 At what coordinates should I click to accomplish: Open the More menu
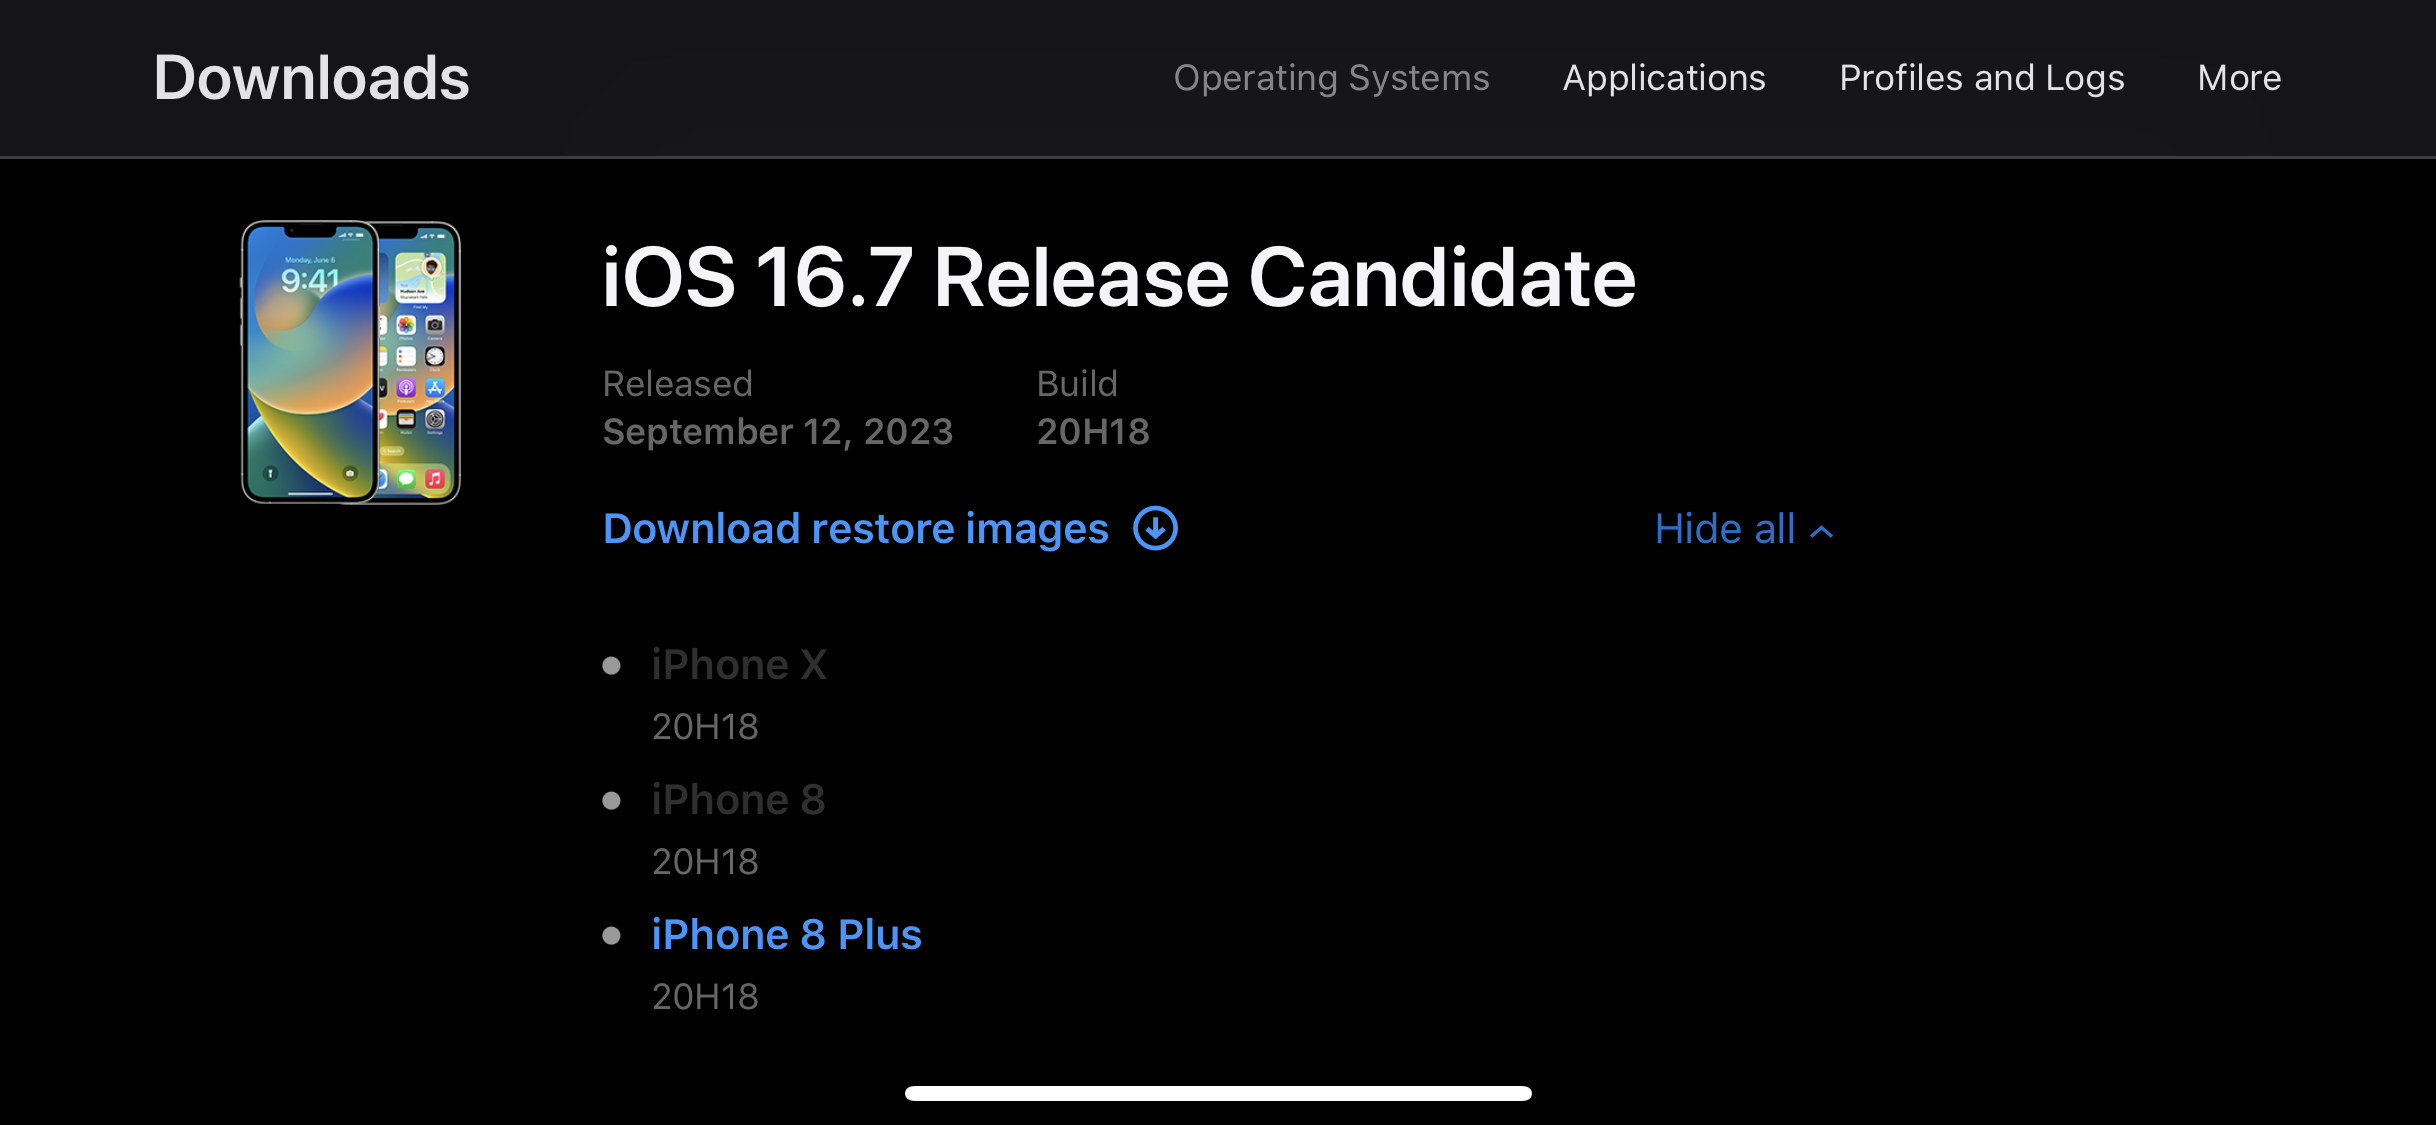coord(2239,78)
